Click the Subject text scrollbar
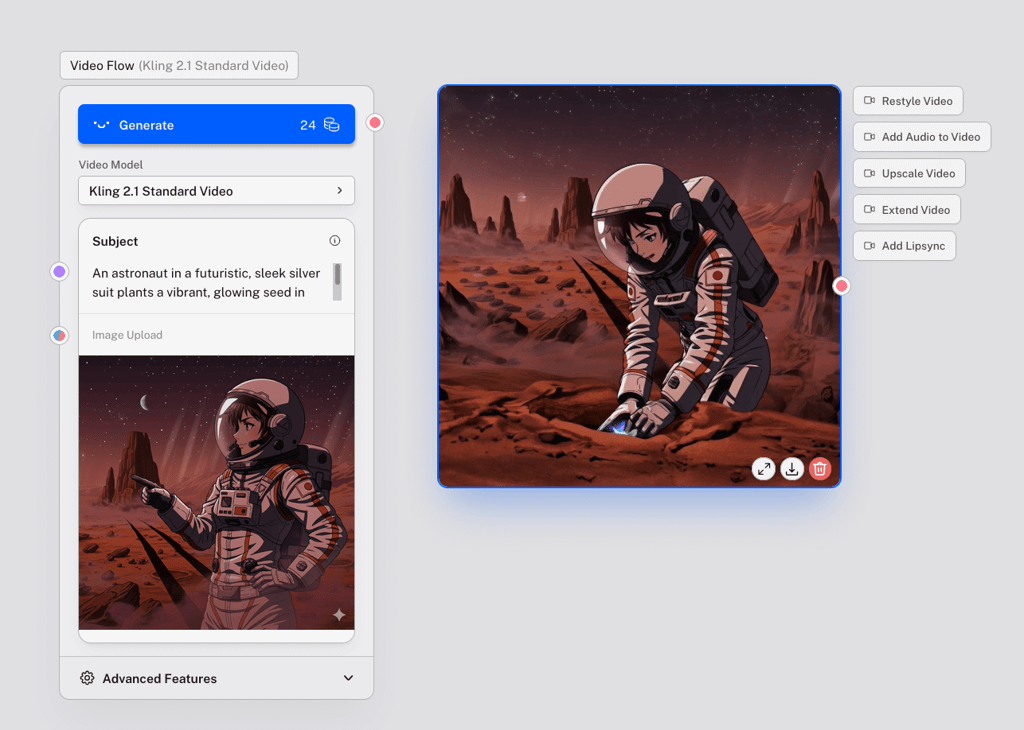The image size is (1024, 730). 337,282
